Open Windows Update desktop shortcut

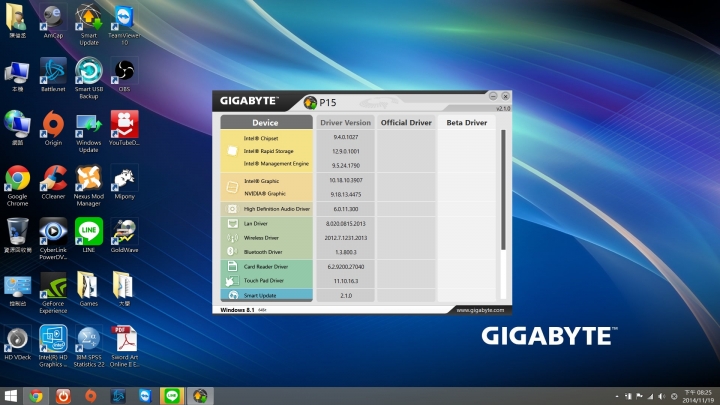tap(89, 132)
